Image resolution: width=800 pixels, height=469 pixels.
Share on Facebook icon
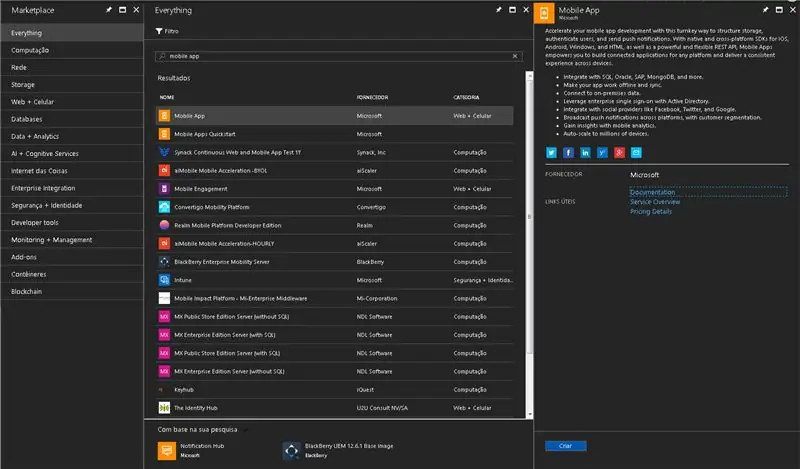click(568, 153)
